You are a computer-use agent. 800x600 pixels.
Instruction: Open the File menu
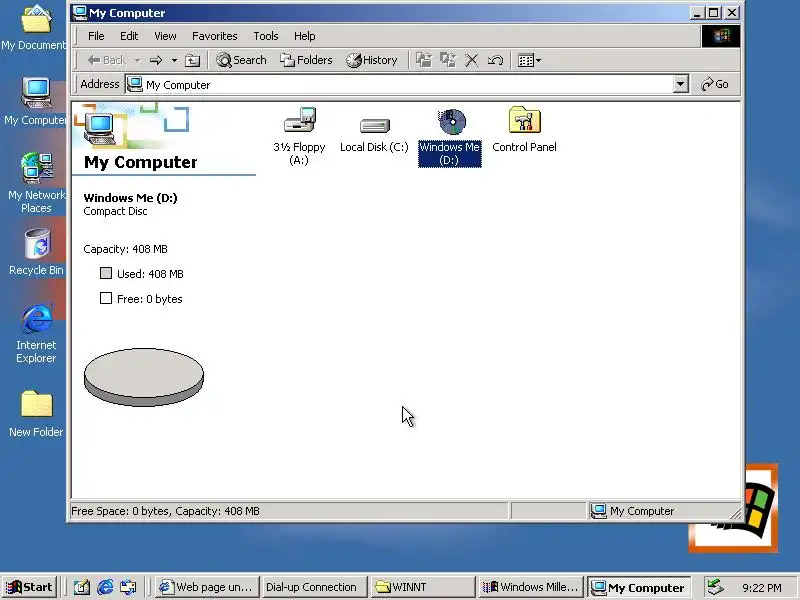(x=96, y=36)
